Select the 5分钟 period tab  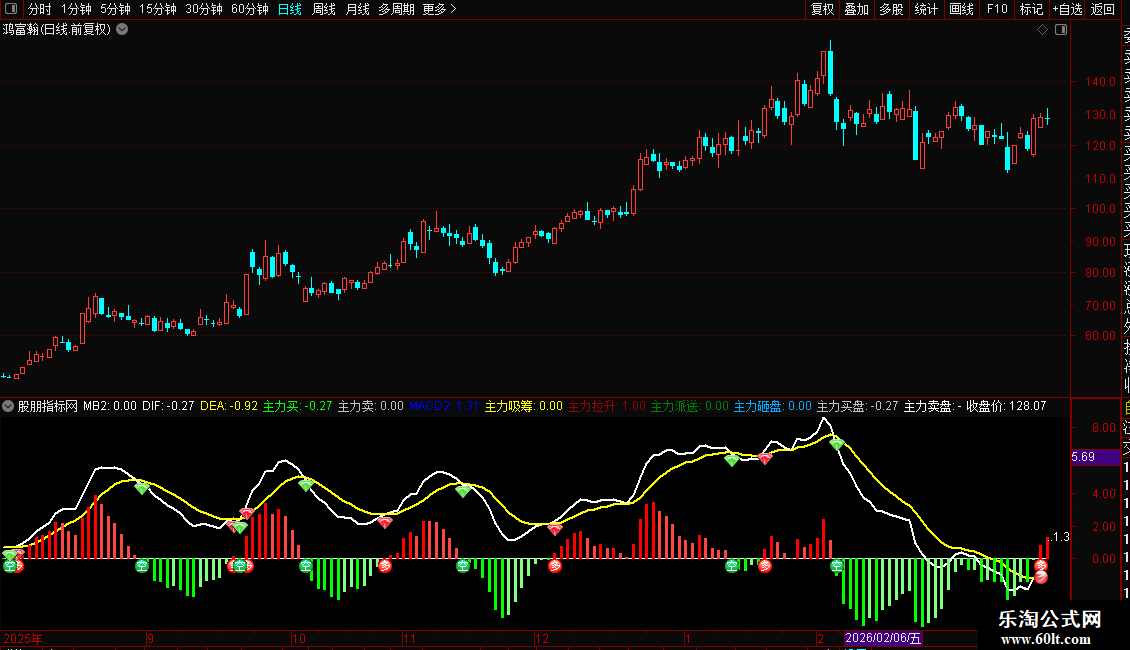[x=115, y=9]
